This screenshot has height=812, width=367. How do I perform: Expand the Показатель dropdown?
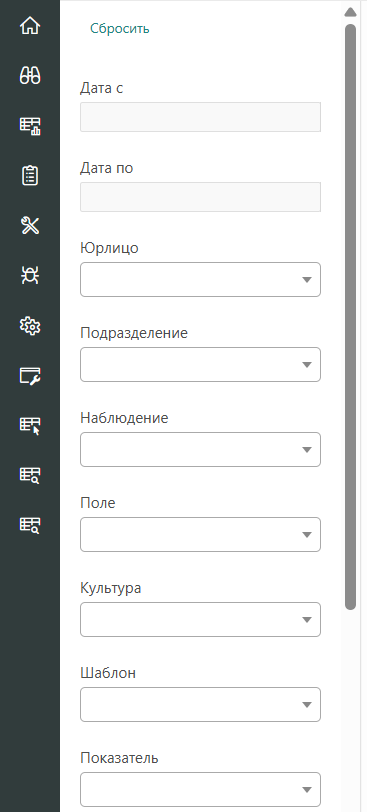click(200, 789)
